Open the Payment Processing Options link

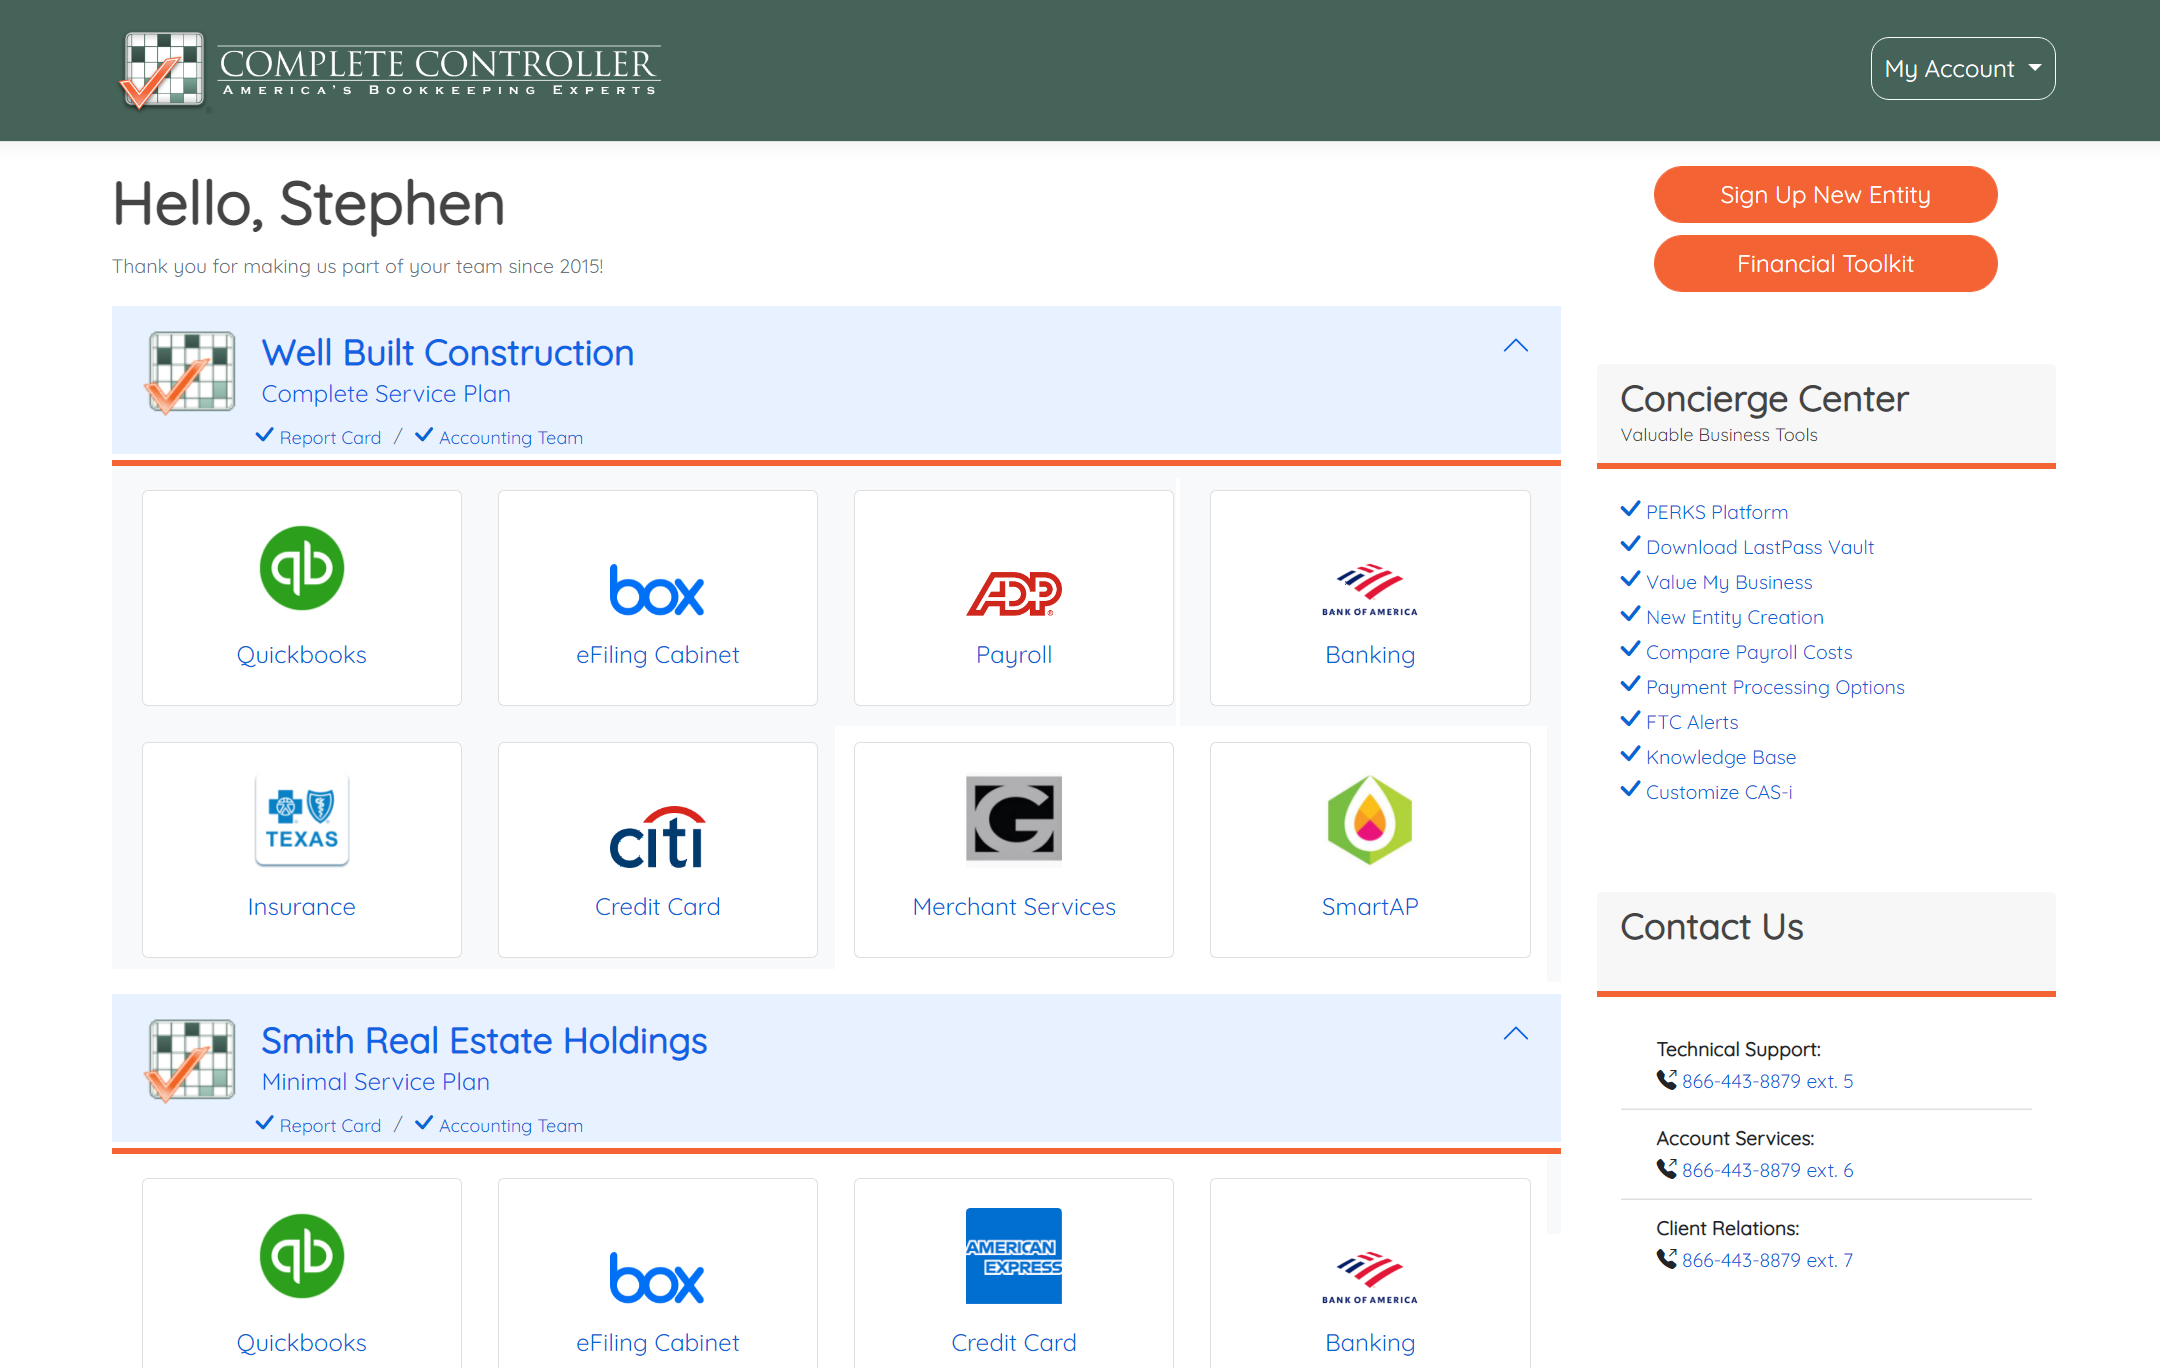click(1774, 687)
